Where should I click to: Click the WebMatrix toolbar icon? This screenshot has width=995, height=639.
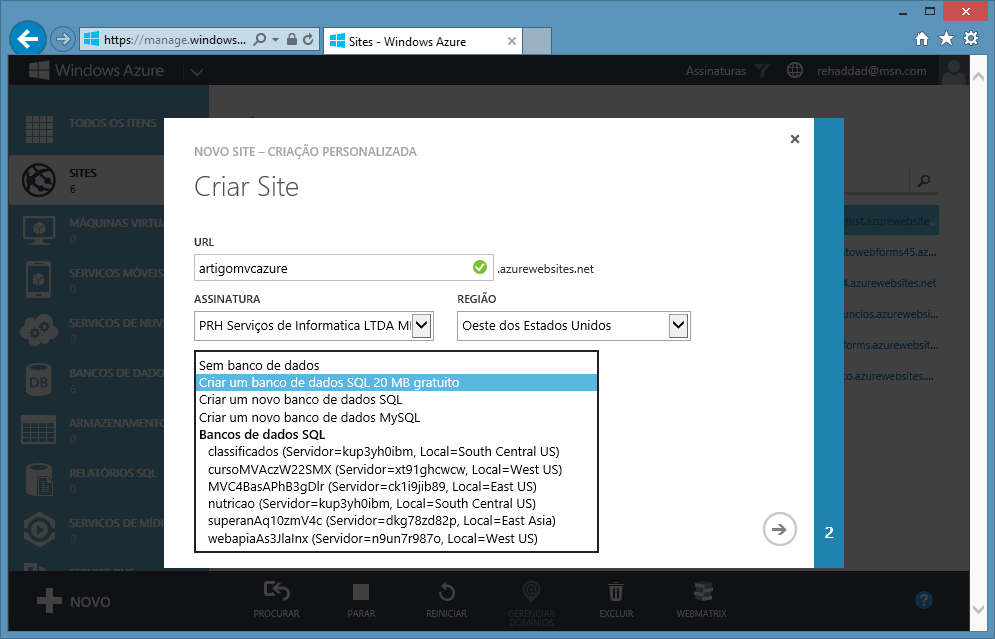(x=702, y=591)
